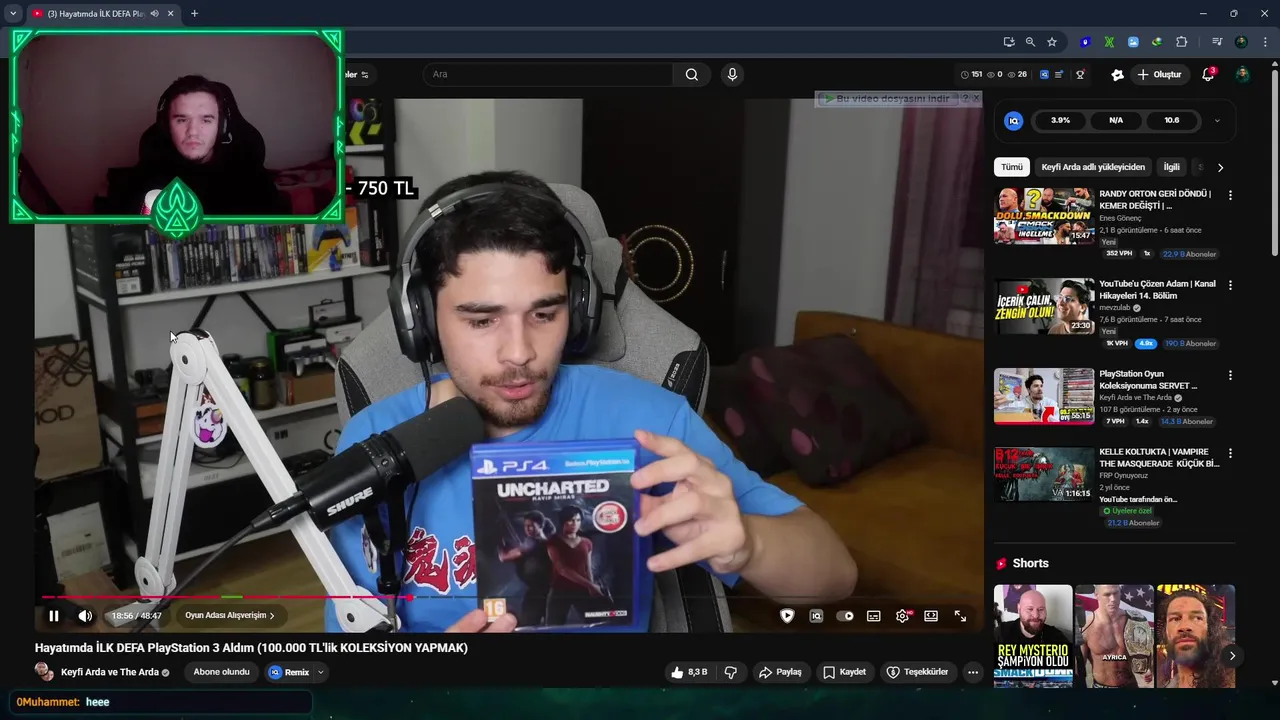Image resolution: width=1280 pixels, height=720 pixels.
Task: Click the Paylaş share button
Action: pyautogui.click(x=780, y=672)
